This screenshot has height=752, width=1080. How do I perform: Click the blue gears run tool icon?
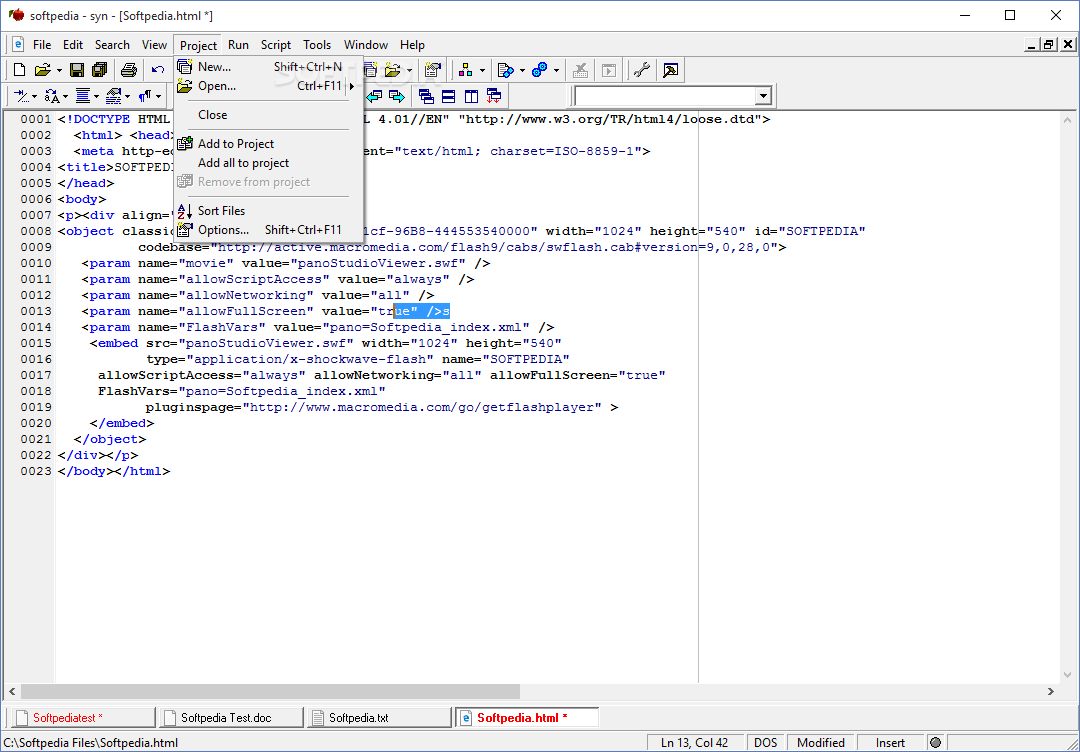pos(540,70)
